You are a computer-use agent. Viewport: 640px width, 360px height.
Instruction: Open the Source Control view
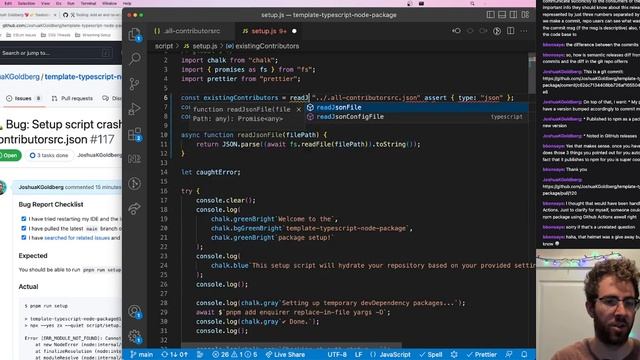(134, 84)
